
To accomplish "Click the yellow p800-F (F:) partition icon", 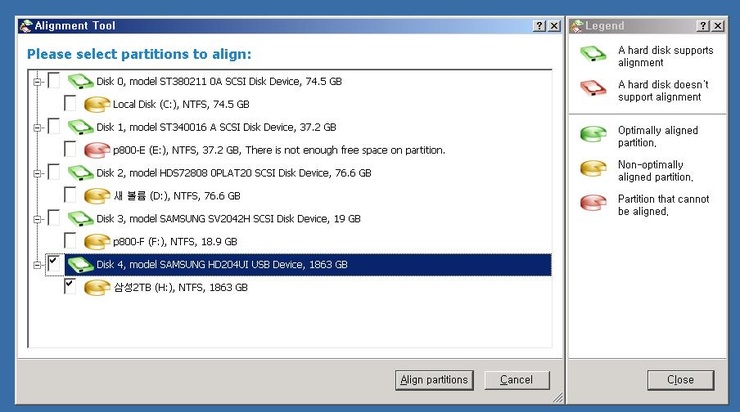I will (97, 241).
